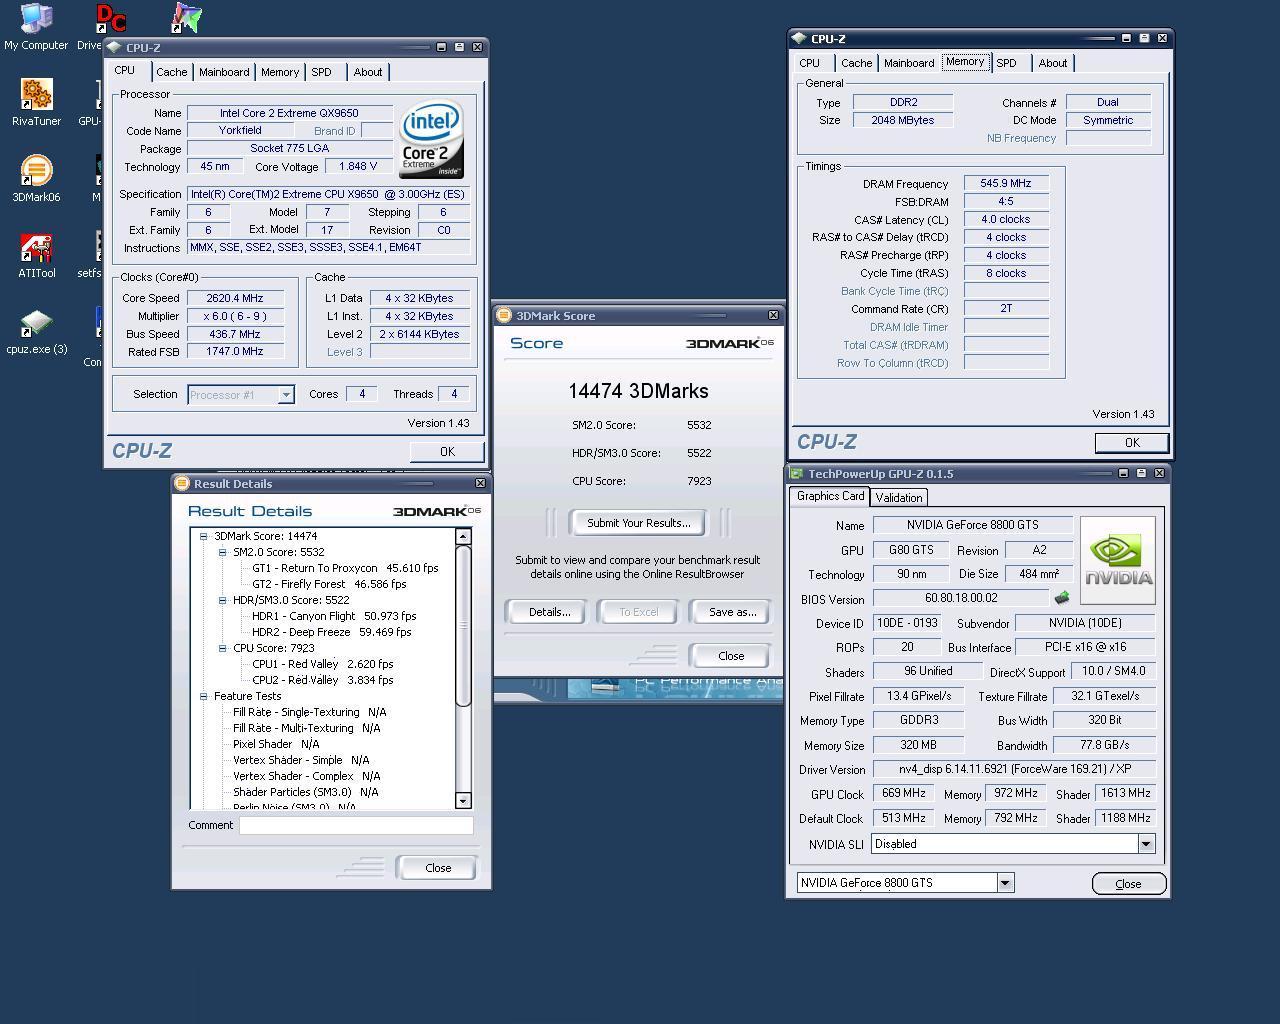The width and height of the screenshot is (1280, 1024).
Task: Open About tab in left CPU-Z window
Action: click(x=367, y=72)
